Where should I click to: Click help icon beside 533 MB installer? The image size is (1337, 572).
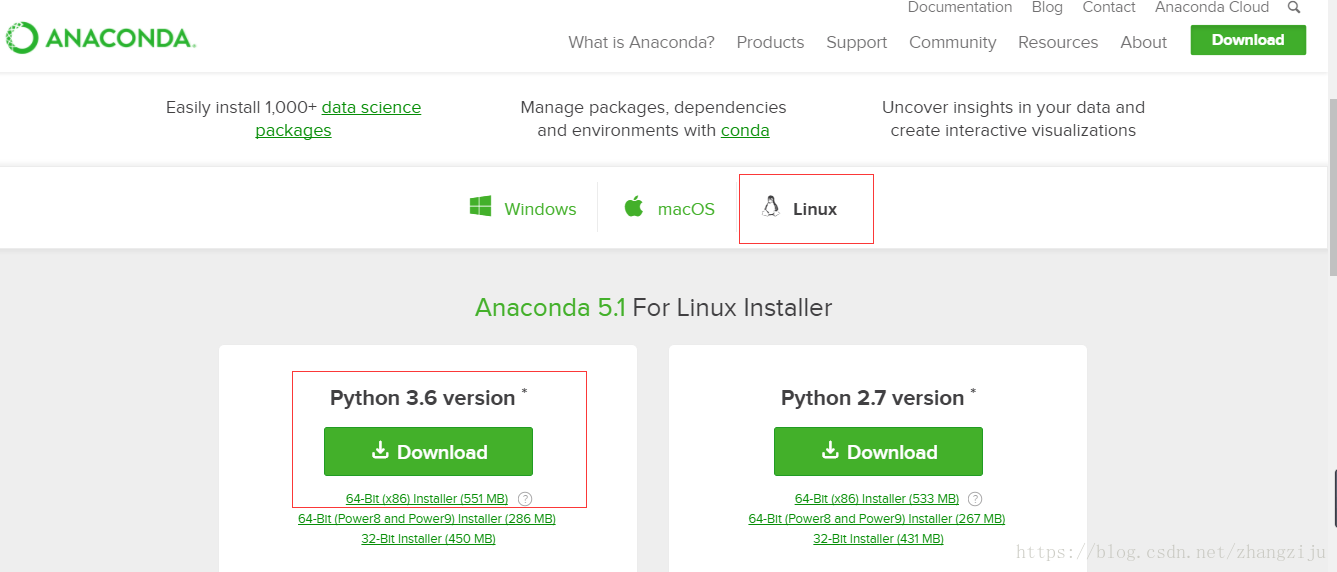coord(975,498)
